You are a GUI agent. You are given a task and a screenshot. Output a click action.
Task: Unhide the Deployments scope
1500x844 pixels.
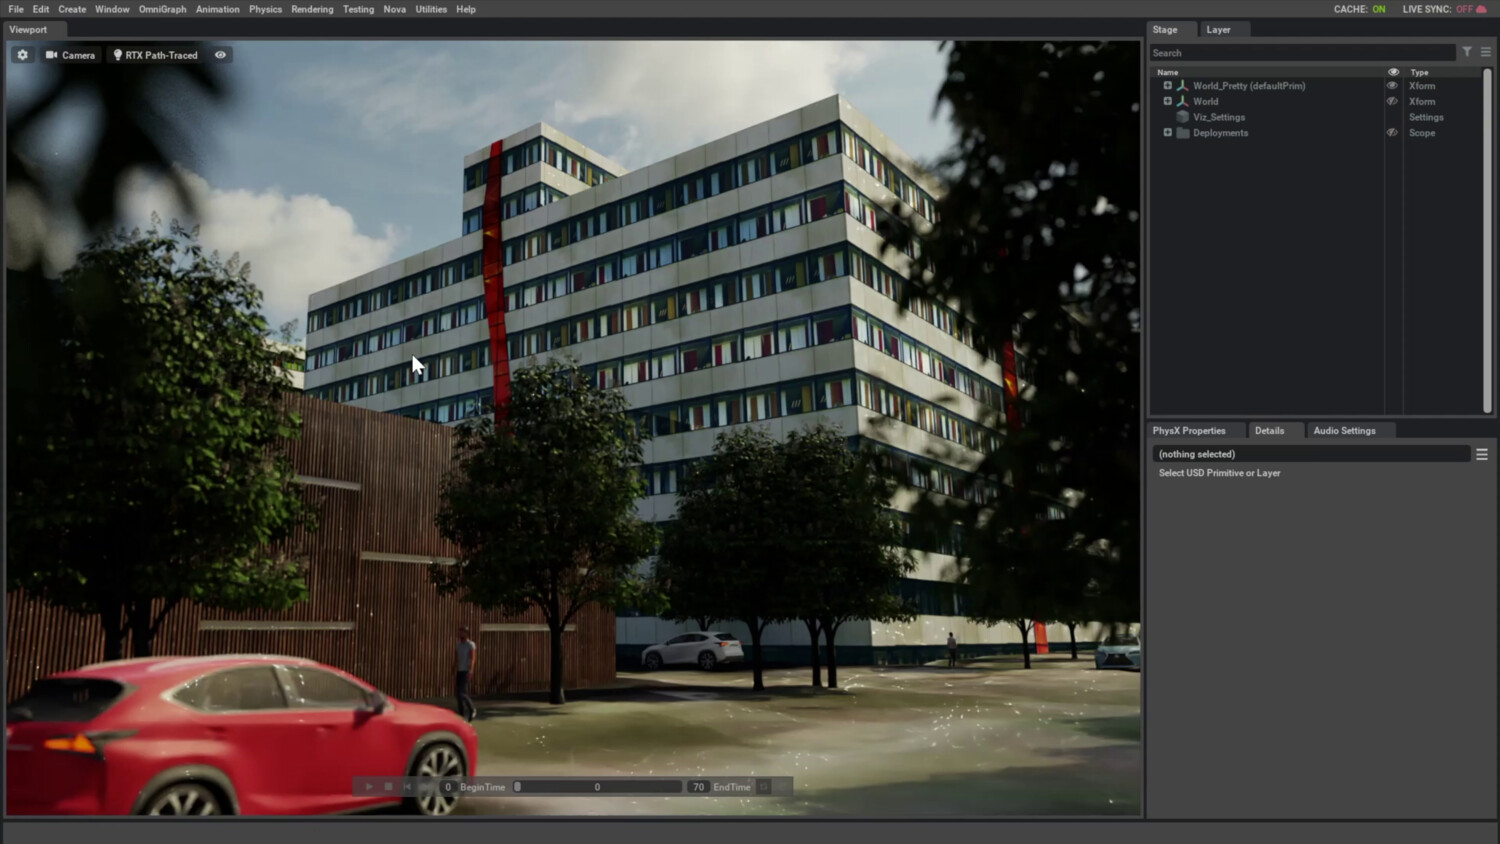1392,132
